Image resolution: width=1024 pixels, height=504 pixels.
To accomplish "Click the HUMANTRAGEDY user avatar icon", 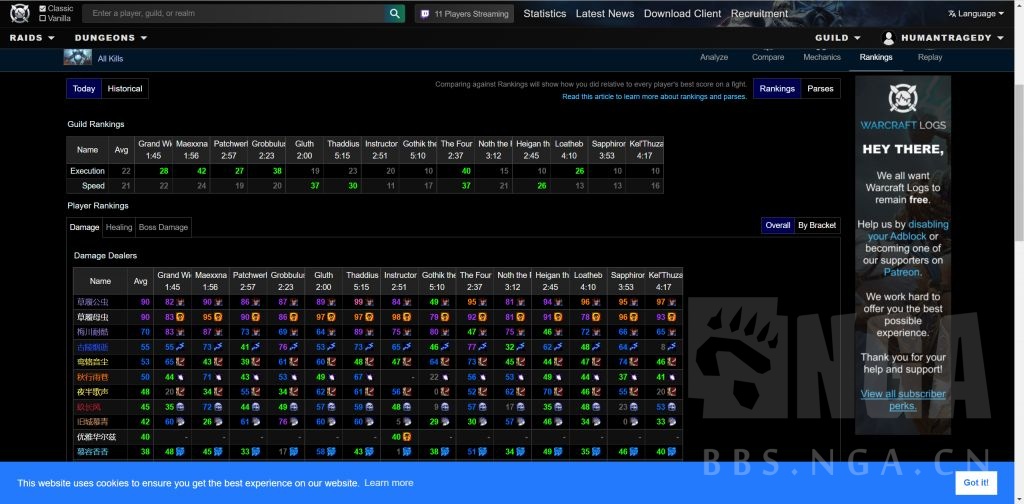I will (x=888, y=38).
